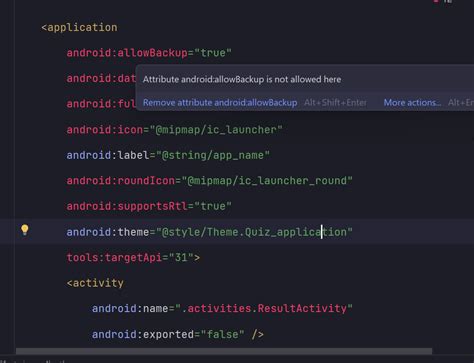Click android:allowBackup="true" attribute

pyautogui.click(x=149, y=53)
